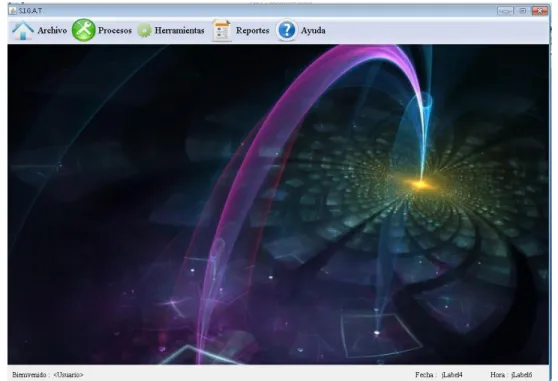Open the Ayuda menu label
Image resolution: width=558 pixels, height=381 pixels.
pos(313,31)
